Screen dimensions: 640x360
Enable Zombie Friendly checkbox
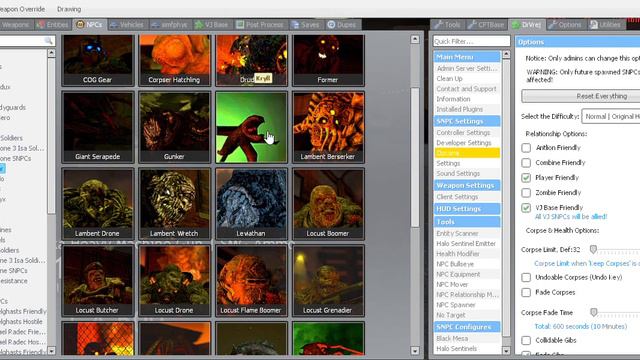point(526,193)
